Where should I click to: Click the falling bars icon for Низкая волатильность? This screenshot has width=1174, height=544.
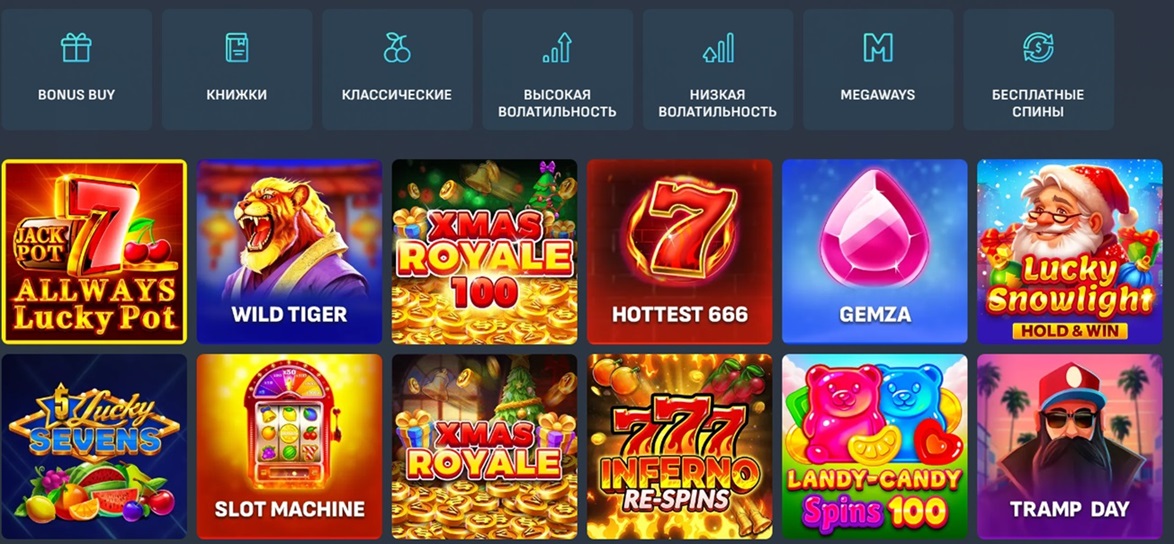718,48
